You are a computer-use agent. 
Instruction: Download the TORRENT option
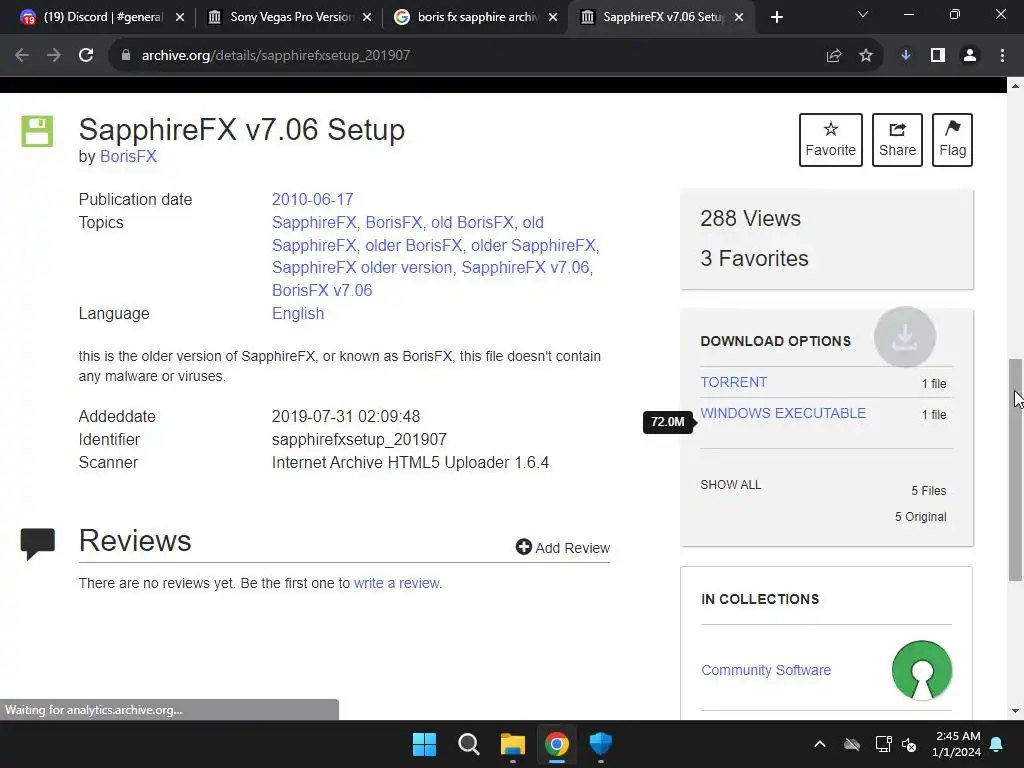tap(733, 382)
